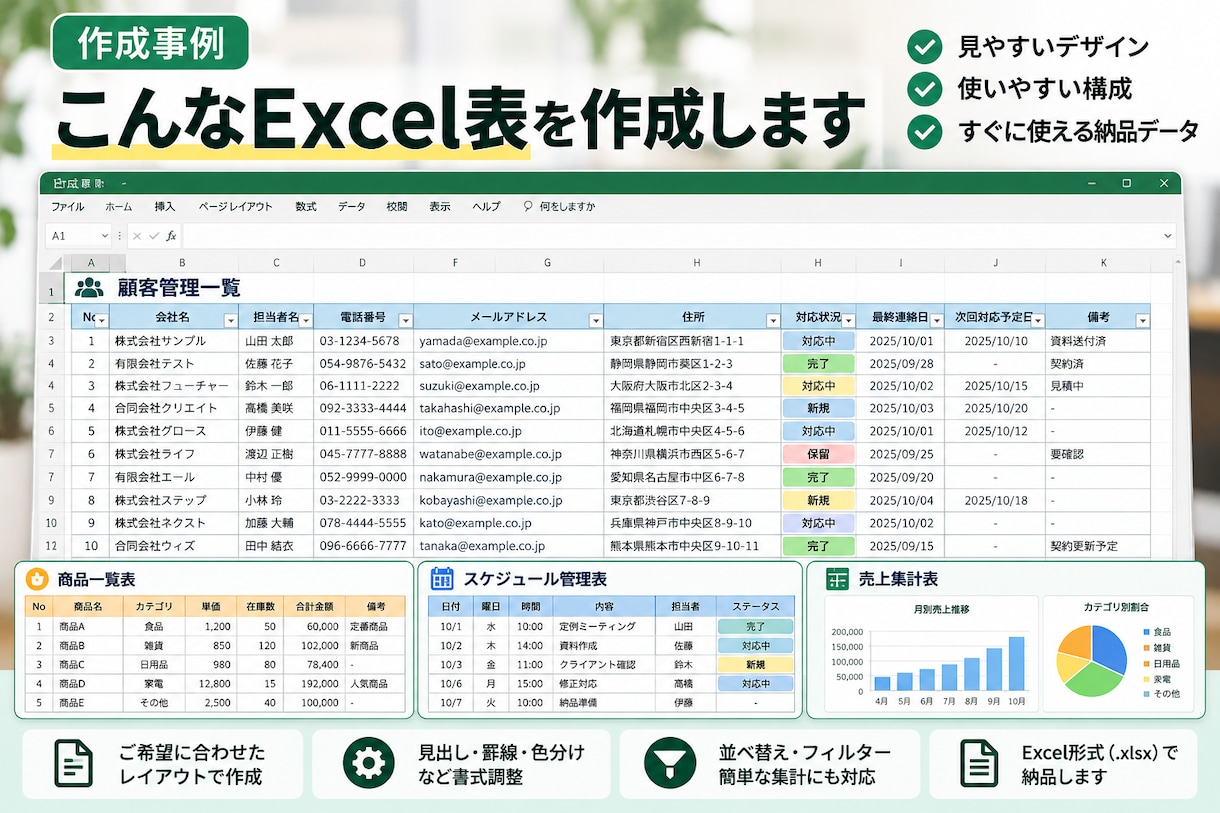Open the 担当者名 column filter dropdown

(x=306, y=320)
